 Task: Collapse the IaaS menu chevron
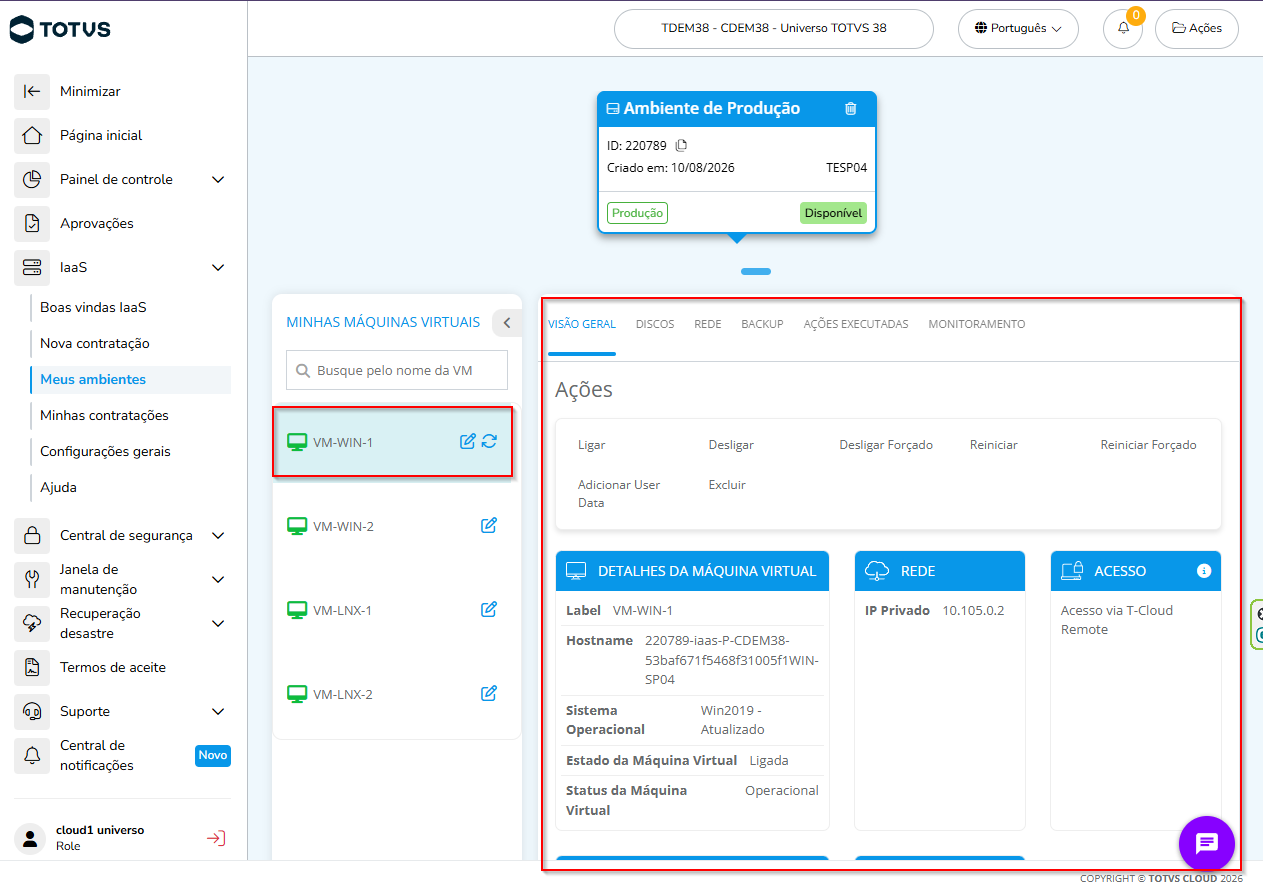coord(218,267)
